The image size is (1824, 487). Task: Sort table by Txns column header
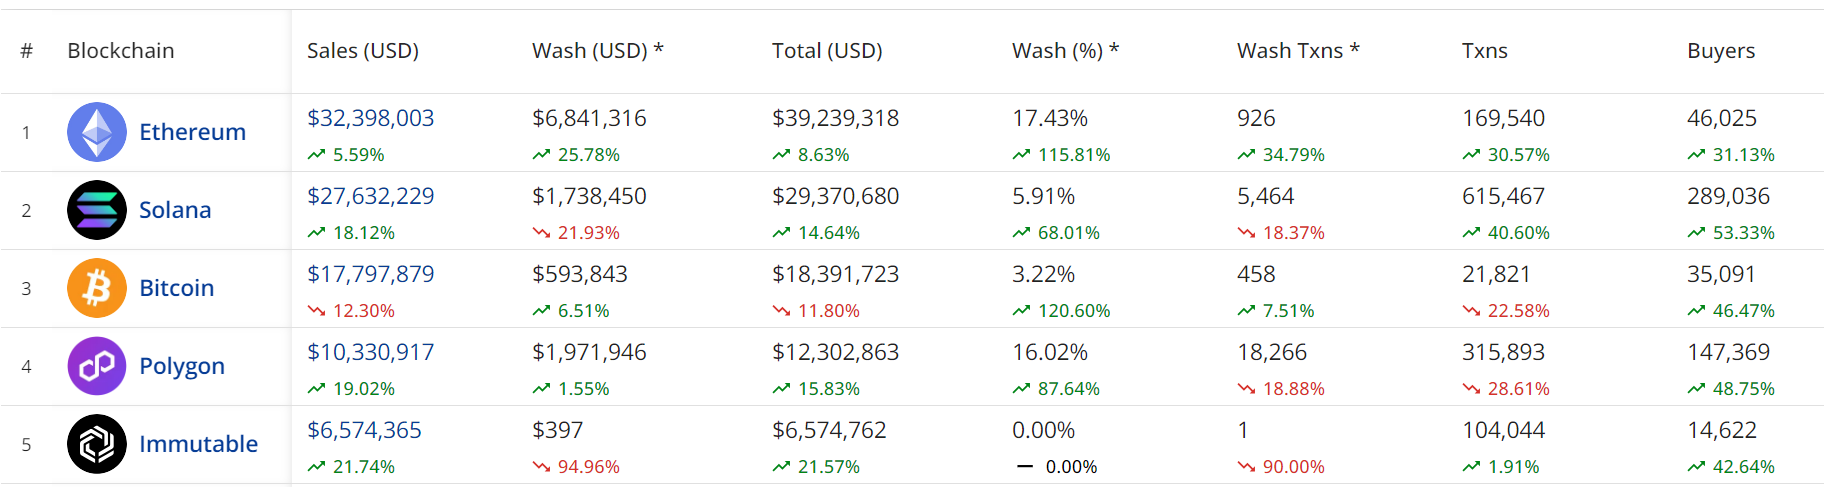(x=1484, y=51)
